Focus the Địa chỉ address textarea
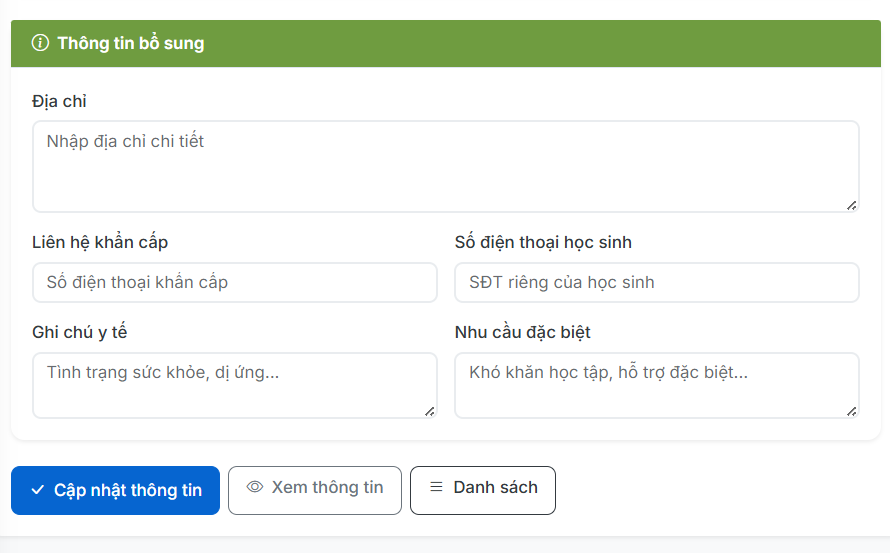The image size is (890, 553). pos(445,166)
